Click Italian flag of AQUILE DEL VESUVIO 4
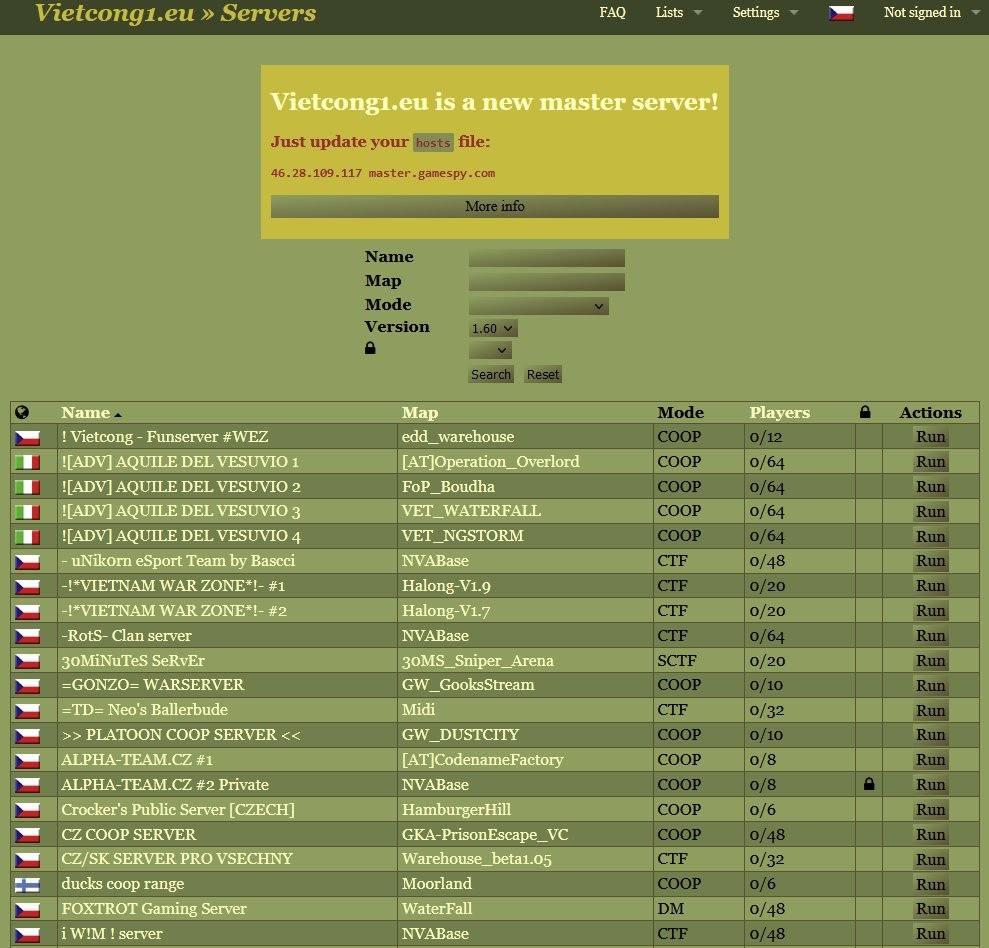Image resolution: width=989 pixels, height=948 pixels. [x=27, y=537]
